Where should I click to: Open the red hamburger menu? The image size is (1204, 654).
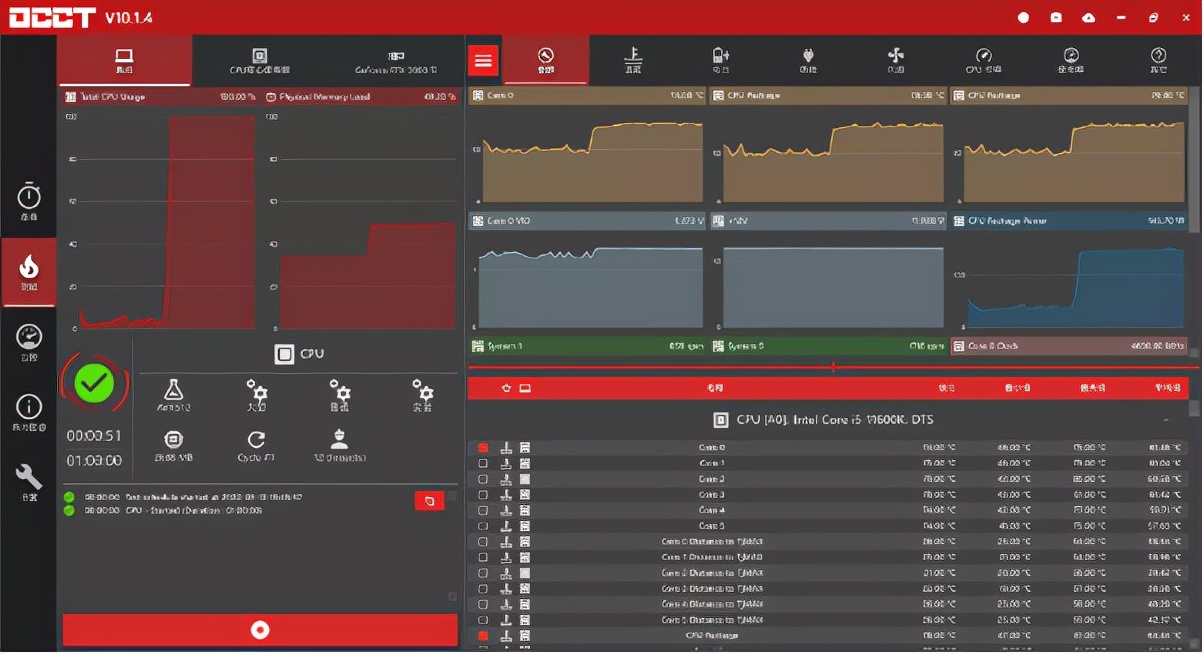coord(484,60)
